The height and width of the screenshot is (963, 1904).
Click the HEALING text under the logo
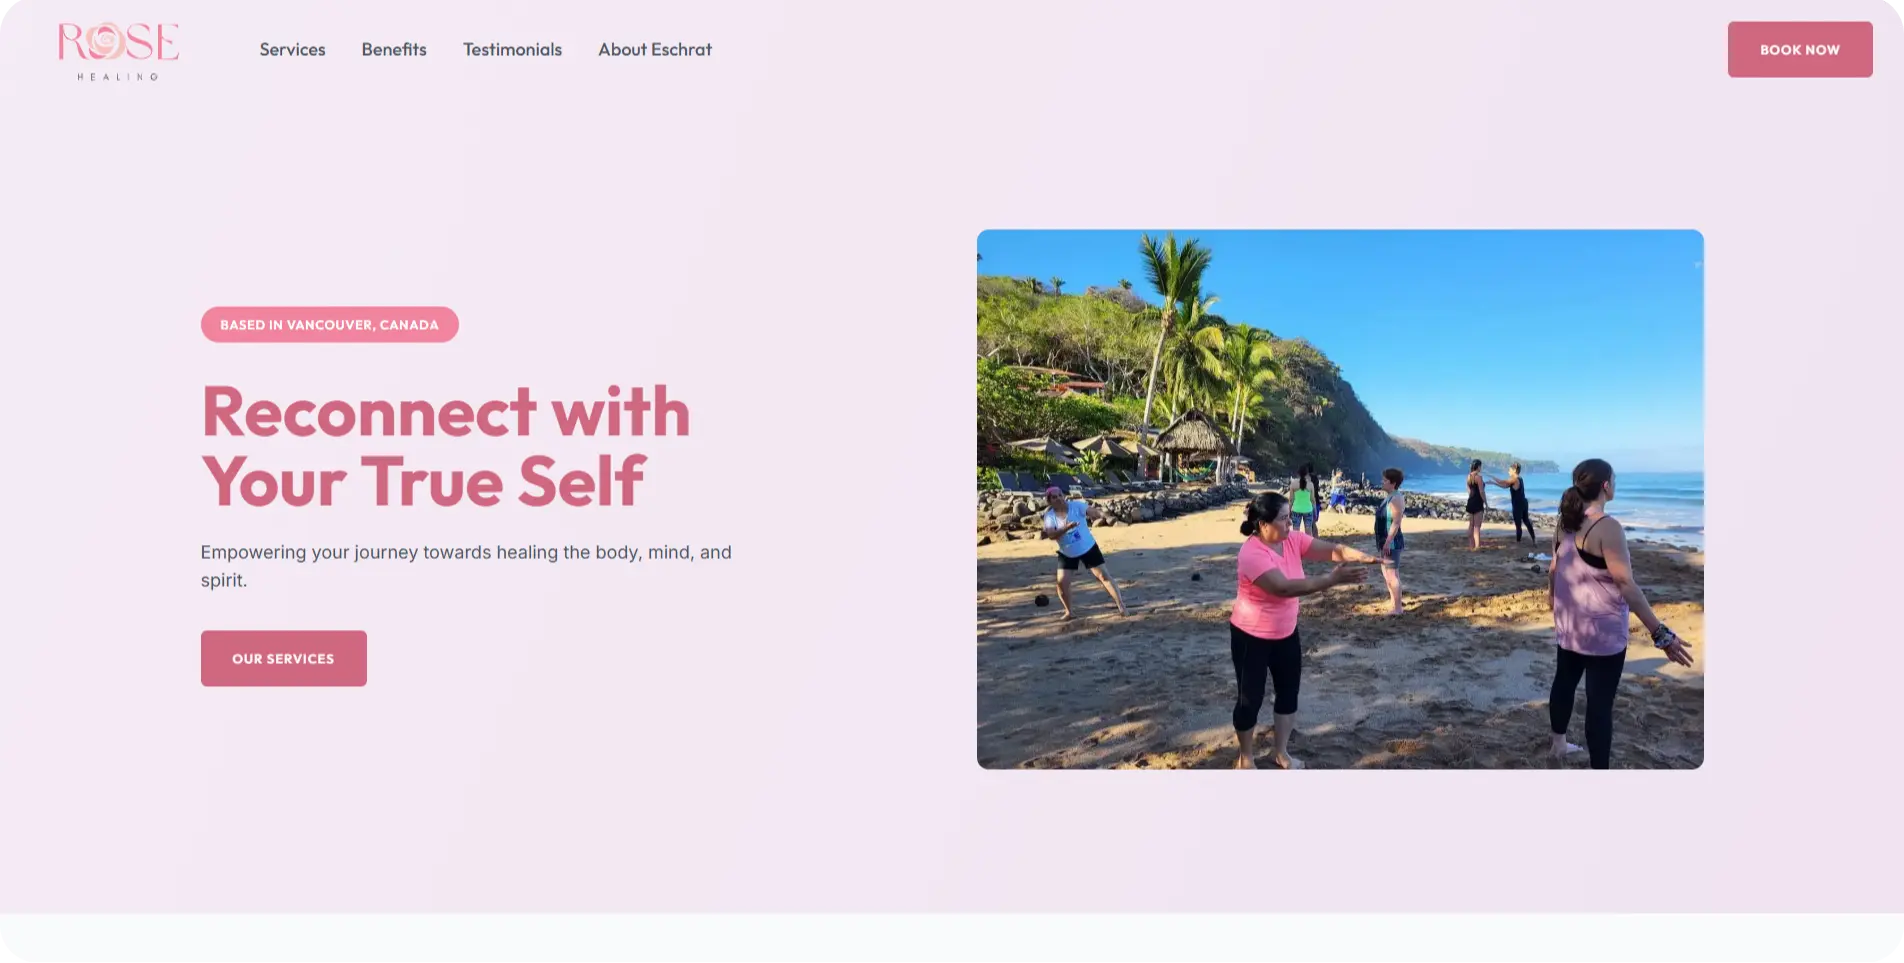118,76
